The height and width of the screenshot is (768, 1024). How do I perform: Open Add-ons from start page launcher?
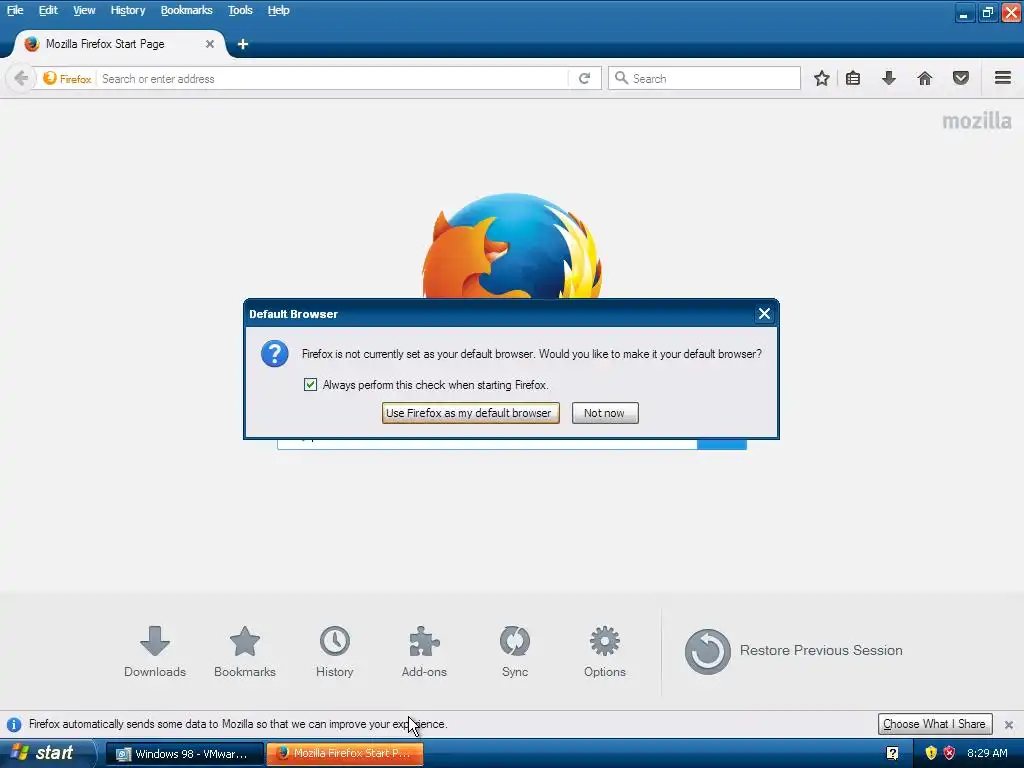tap(424, 652)
